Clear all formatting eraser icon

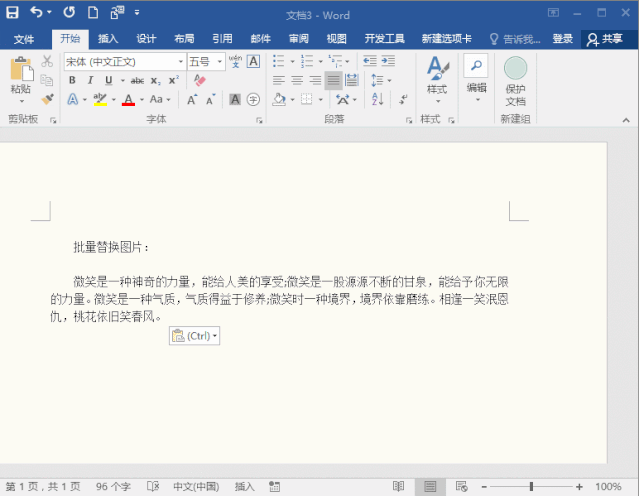200,80
